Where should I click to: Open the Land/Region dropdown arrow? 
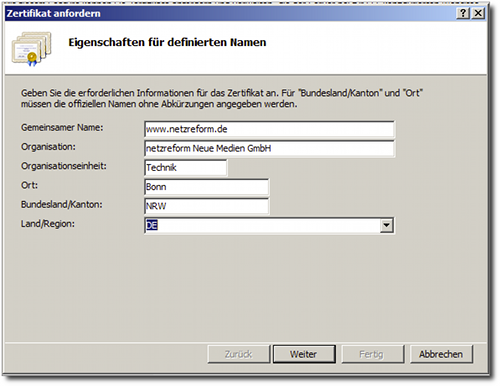point(386,226)
